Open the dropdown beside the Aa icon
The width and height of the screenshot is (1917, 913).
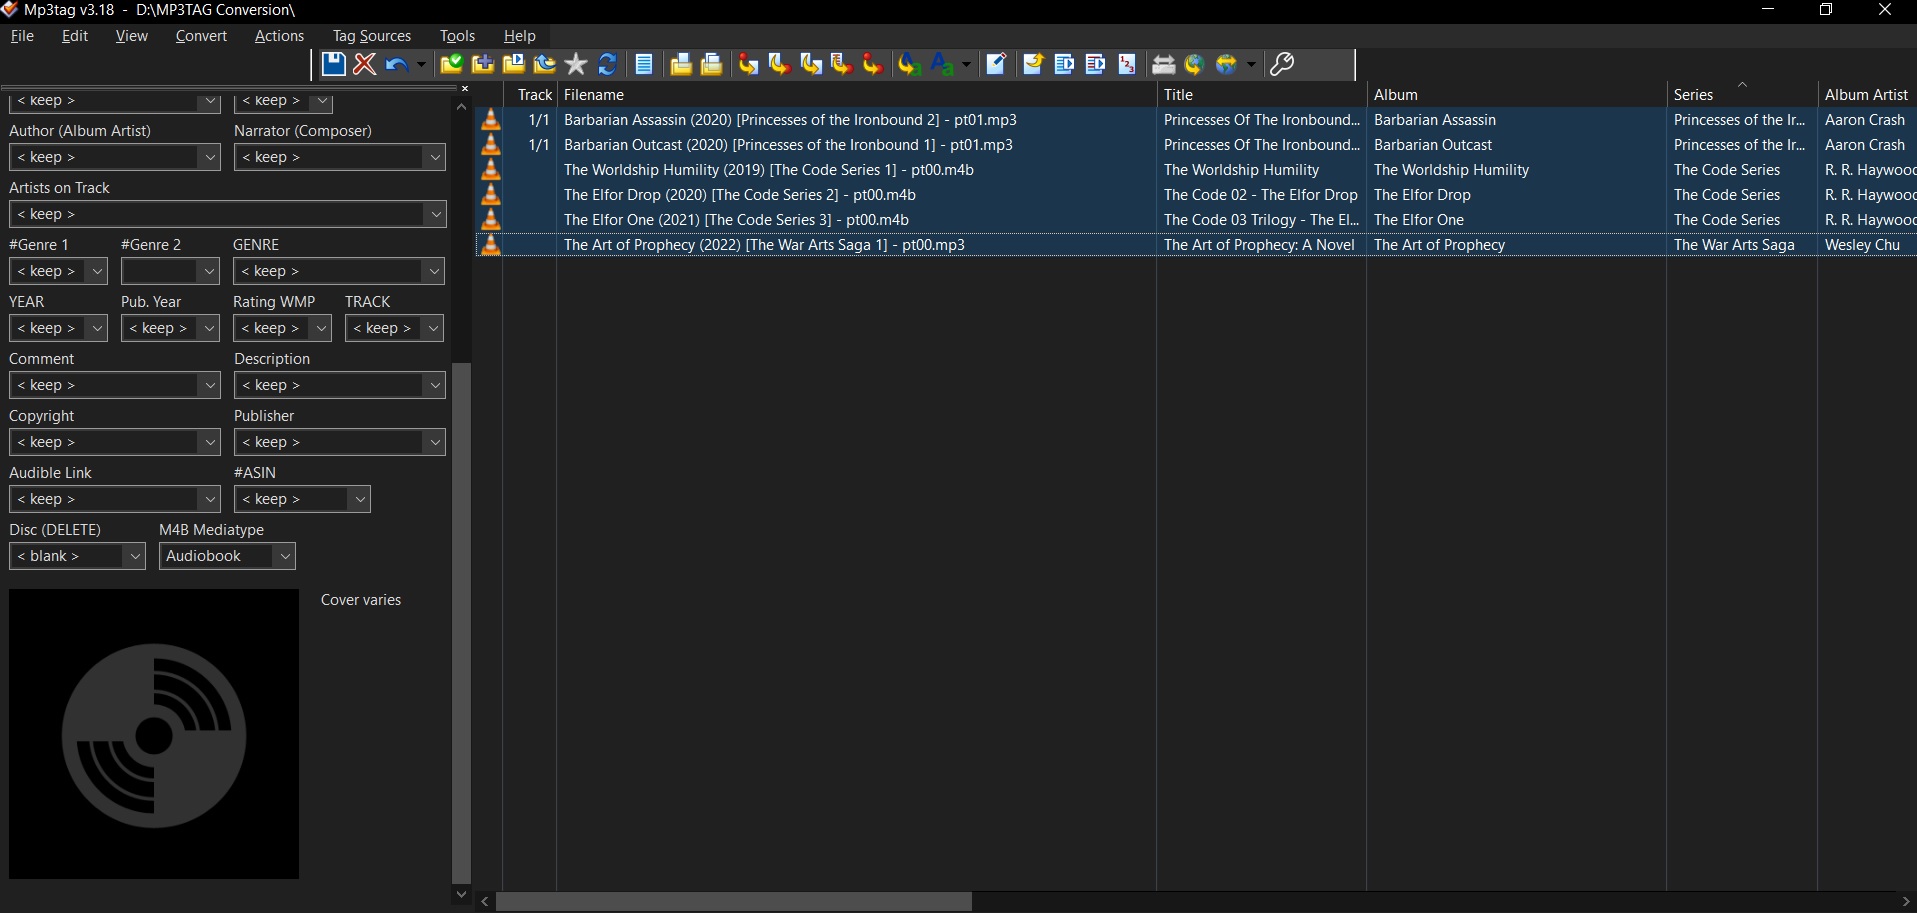click(966, 65)
